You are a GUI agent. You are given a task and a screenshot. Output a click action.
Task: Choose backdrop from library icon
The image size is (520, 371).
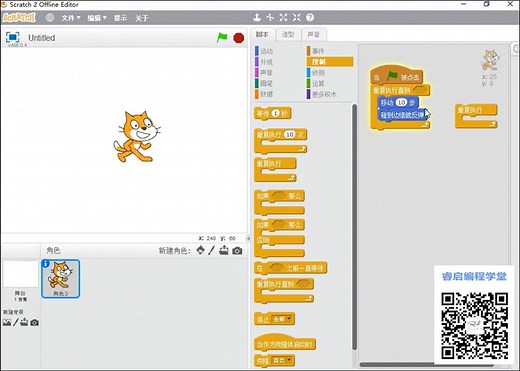[x=7, y=322]
